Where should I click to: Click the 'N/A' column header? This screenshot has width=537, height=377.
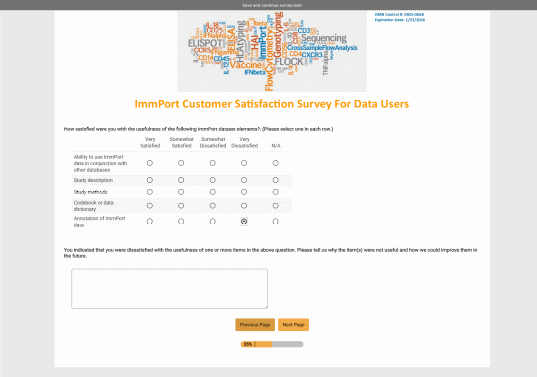[x=276, y=146]
